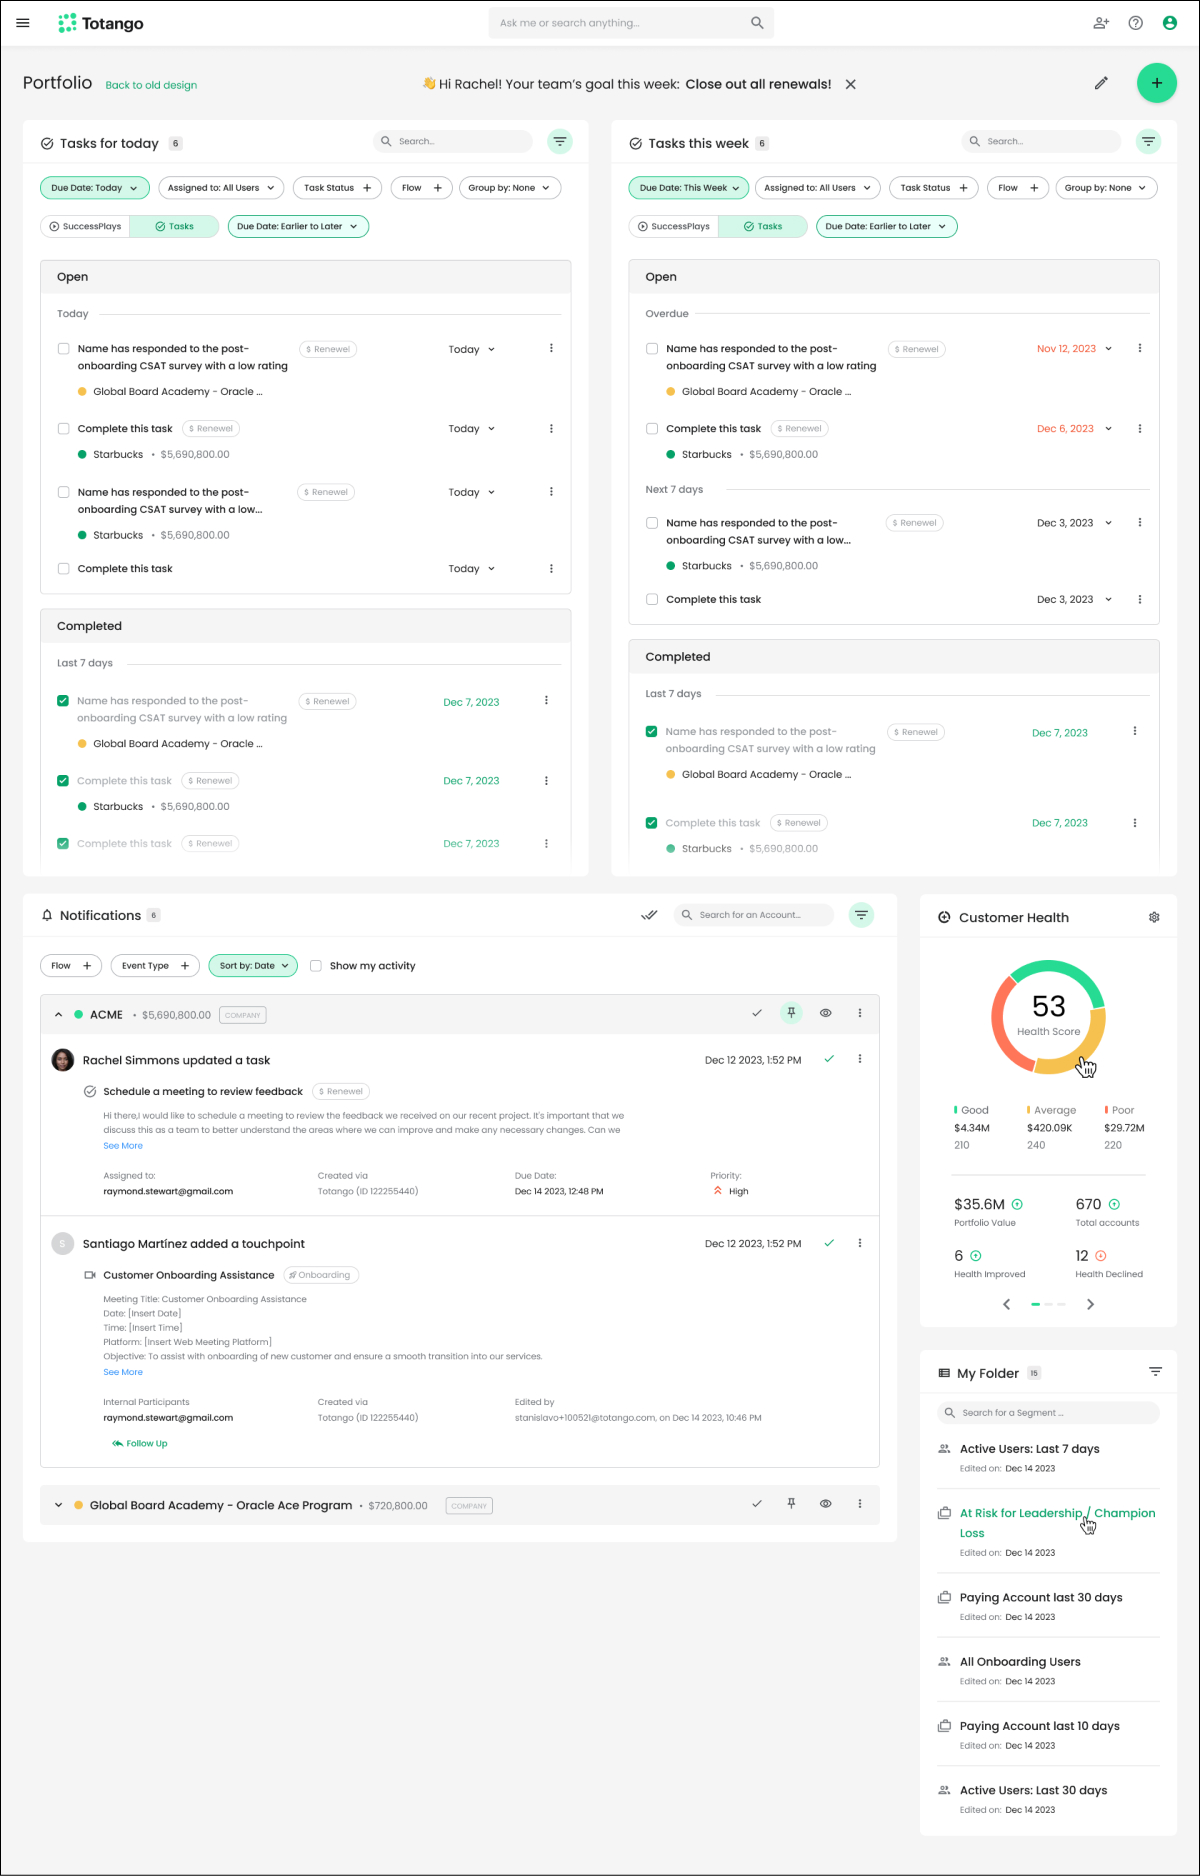Click the Follow Up button
This screenshot has height=1876, width=1200.
(x=140, y=1443)
